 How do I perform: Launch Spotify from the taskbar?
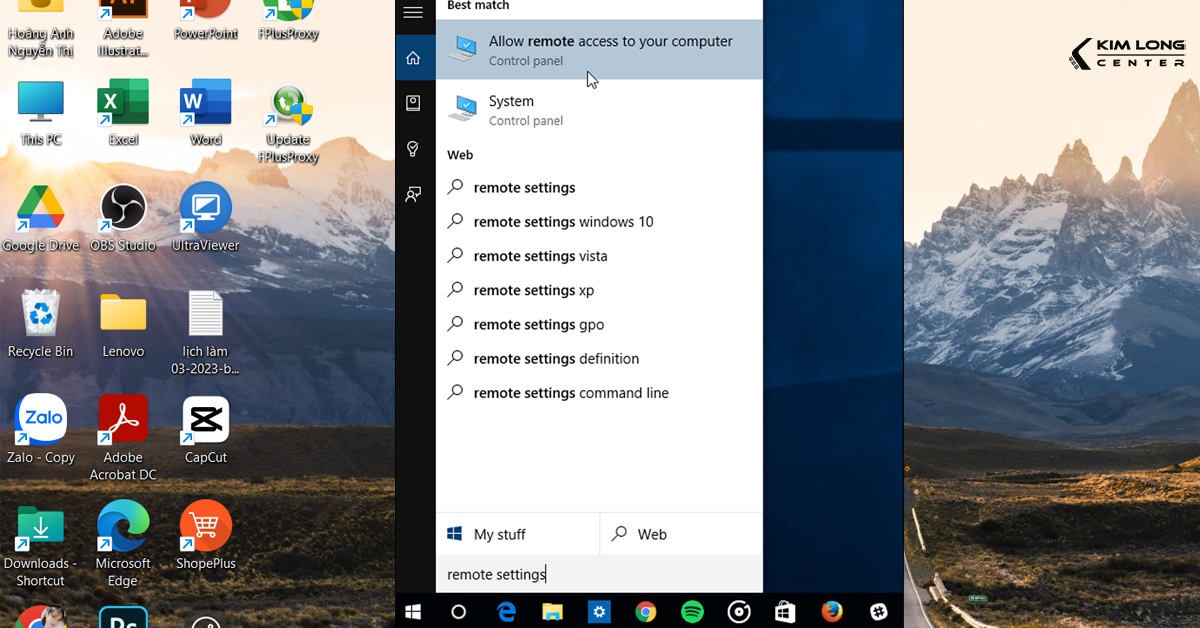692,611
